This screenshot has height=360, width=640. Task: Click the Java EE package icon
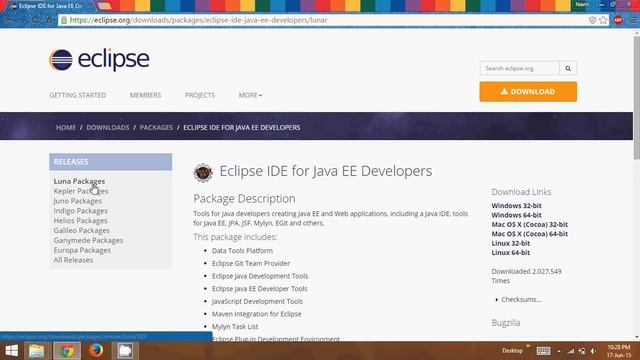pos(203,172)
